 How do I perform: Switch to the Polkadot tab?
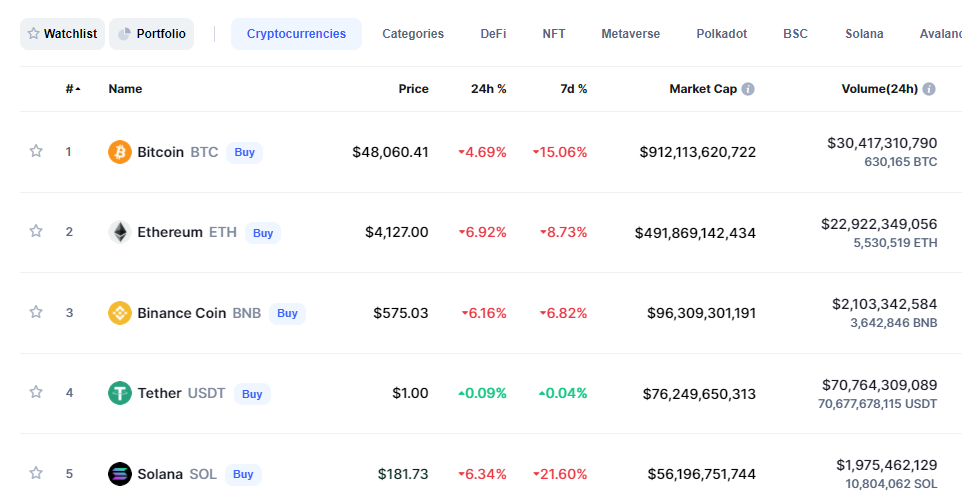pos(722,34)
